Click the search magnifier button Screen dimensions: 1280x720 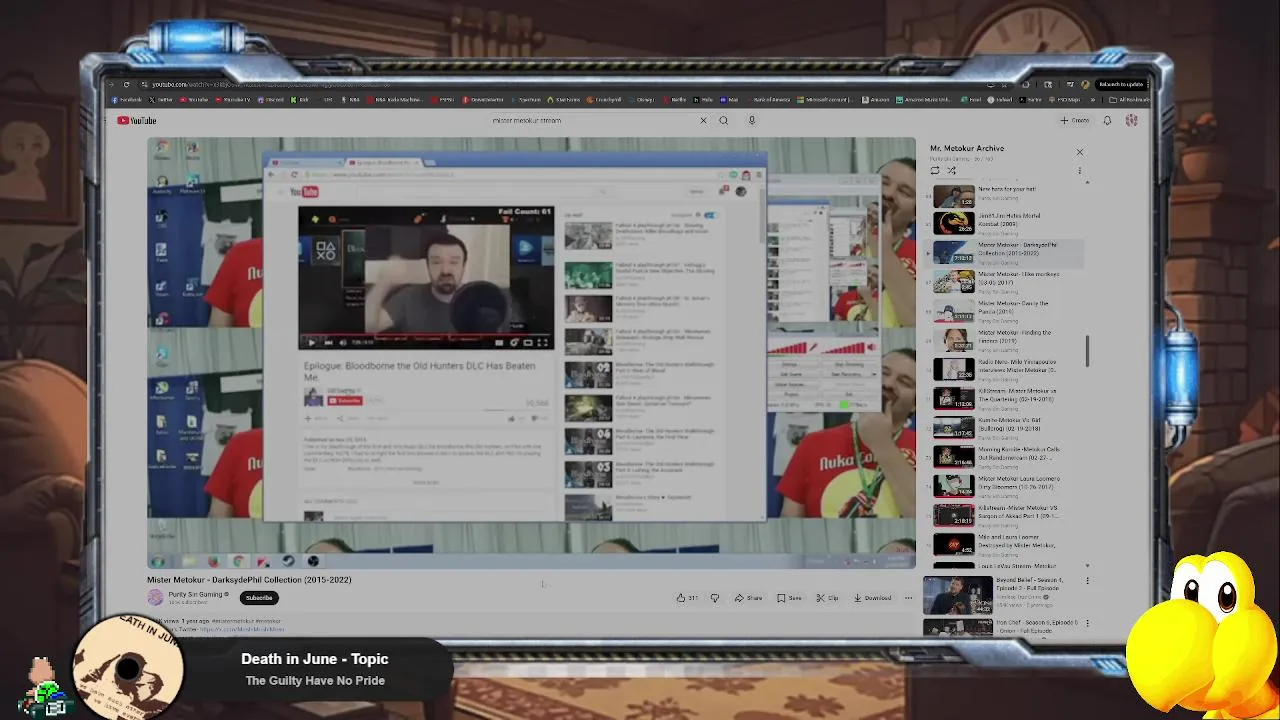click(724, 120)
